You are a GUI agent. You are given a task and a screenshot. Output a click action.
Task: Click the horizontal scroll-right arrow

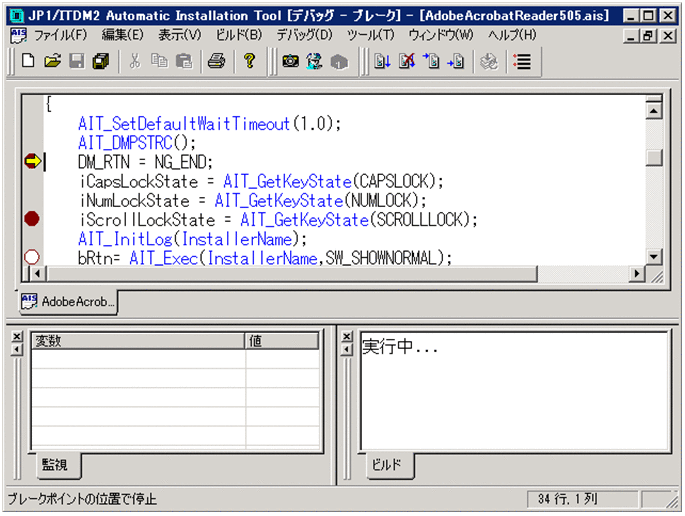coord(637,274)
